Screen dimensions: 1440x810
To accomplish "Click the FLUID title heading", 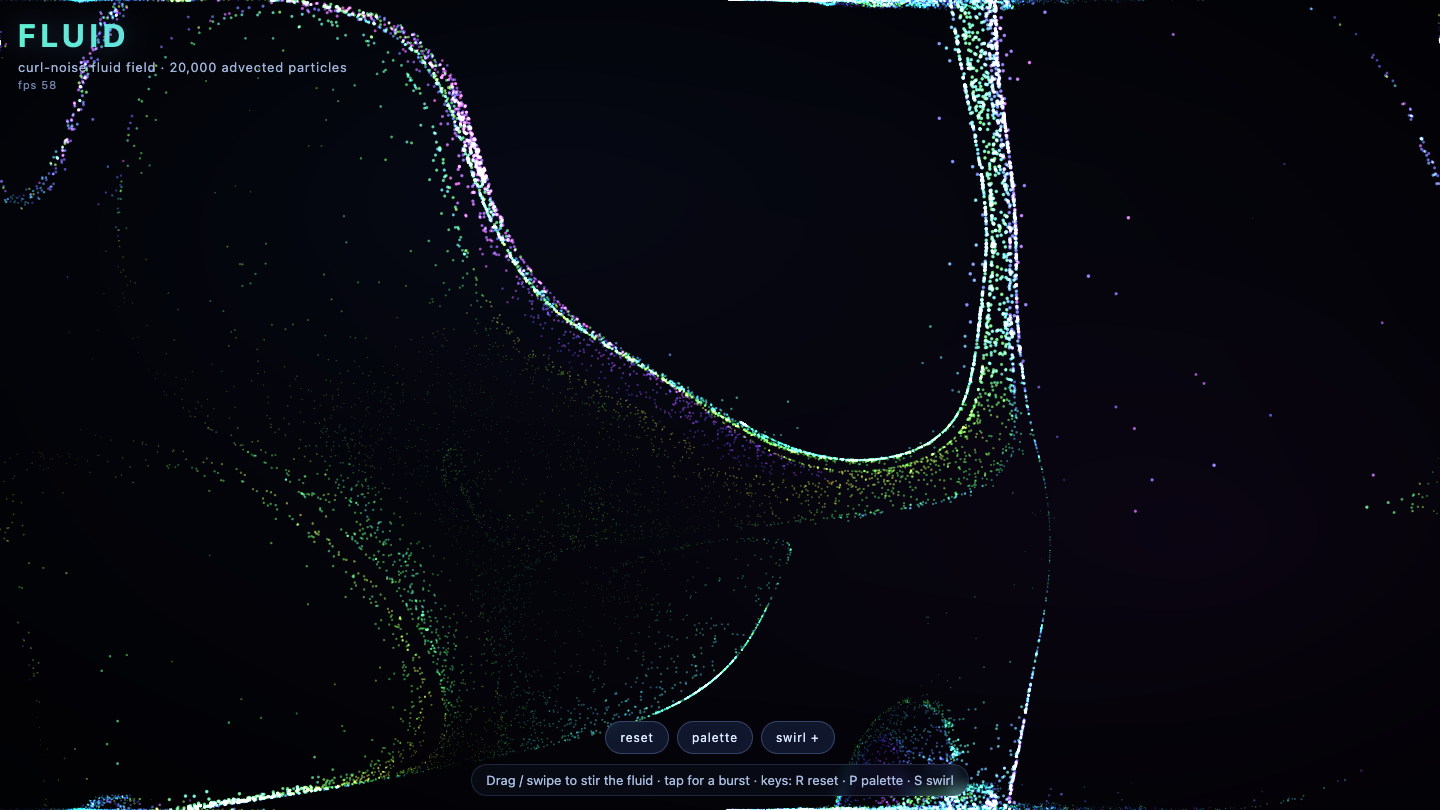I will coord(72,36).
